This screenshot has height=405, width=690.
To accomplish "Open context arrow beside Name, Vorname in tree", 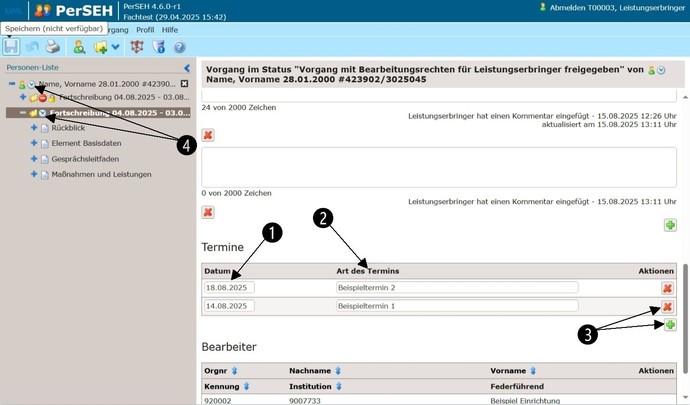I will point(31,85).
